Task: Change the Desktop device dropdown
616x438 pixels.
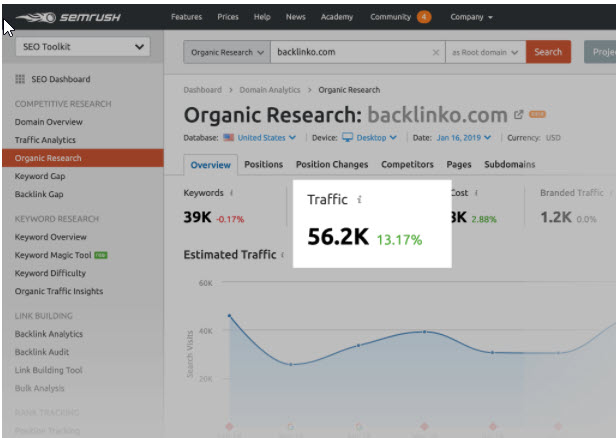Action: pos(377,138)
